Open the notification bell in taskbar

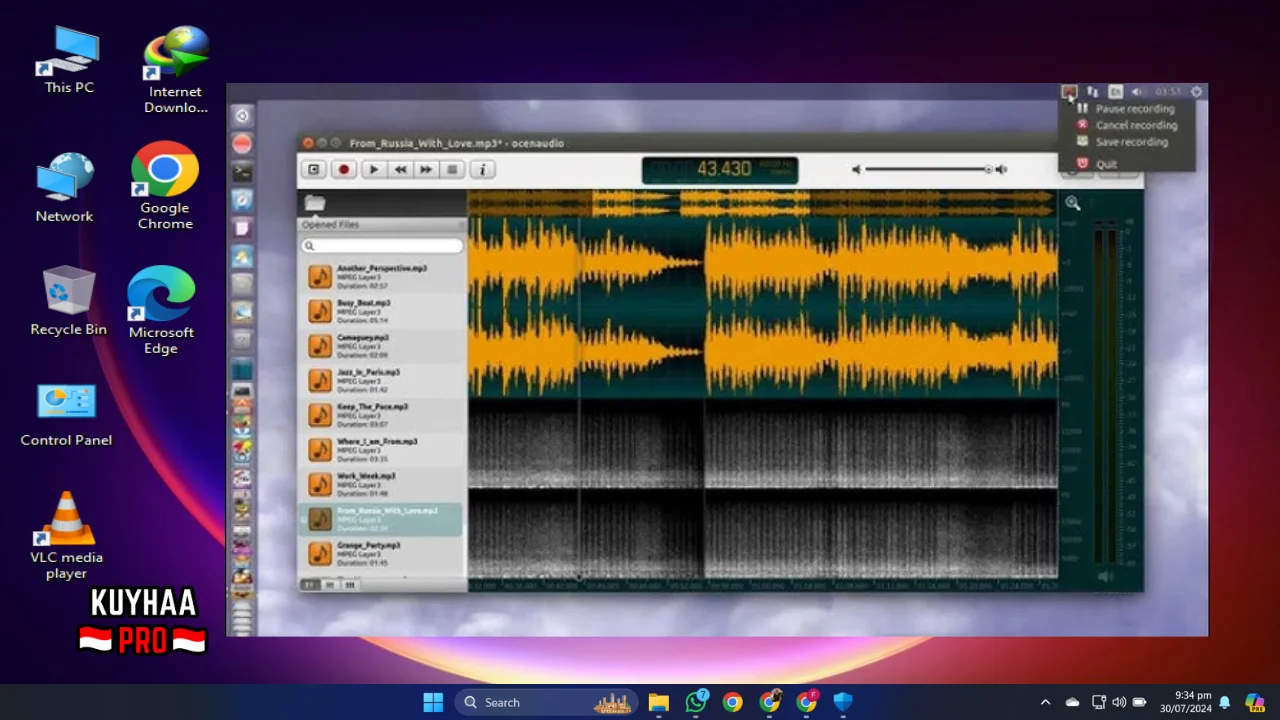click(1225, 702)
